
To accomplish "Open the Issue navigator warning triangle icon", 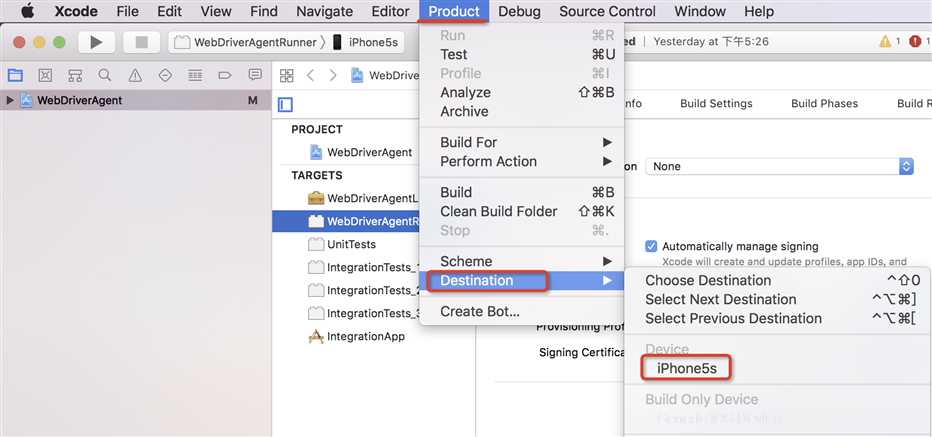I will (136, 76).
